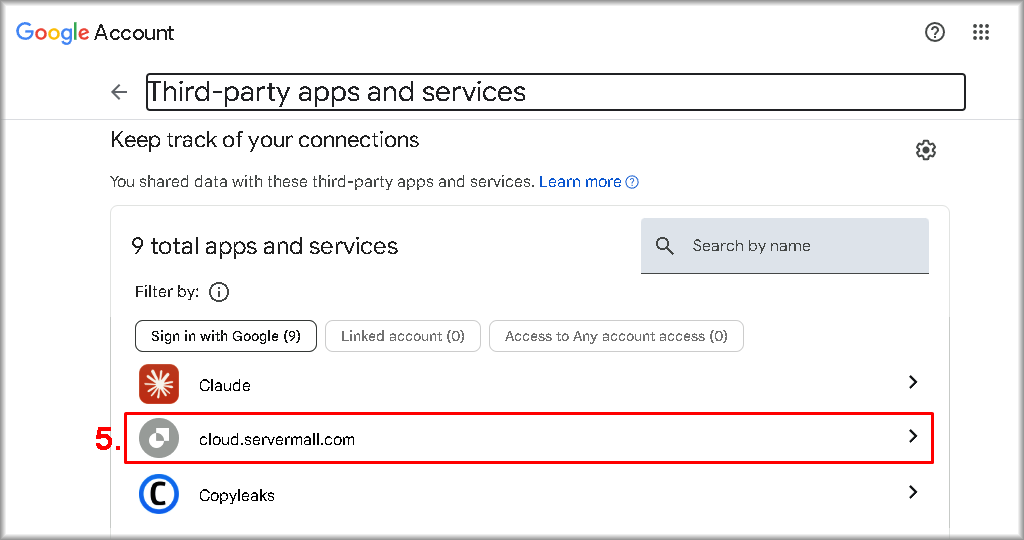Click the cloud.servermall.com app icon
This screenshot has width=1024, height=540.
point(159,438)
